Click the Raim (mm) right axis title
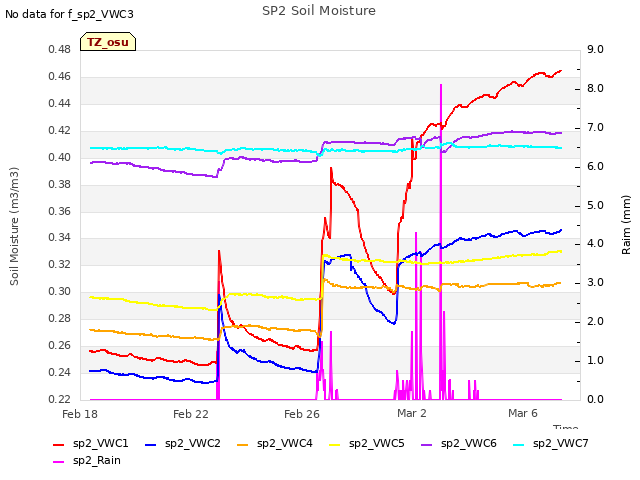The image size is (640, 480). pyautogui.click(x=626, y=225)
